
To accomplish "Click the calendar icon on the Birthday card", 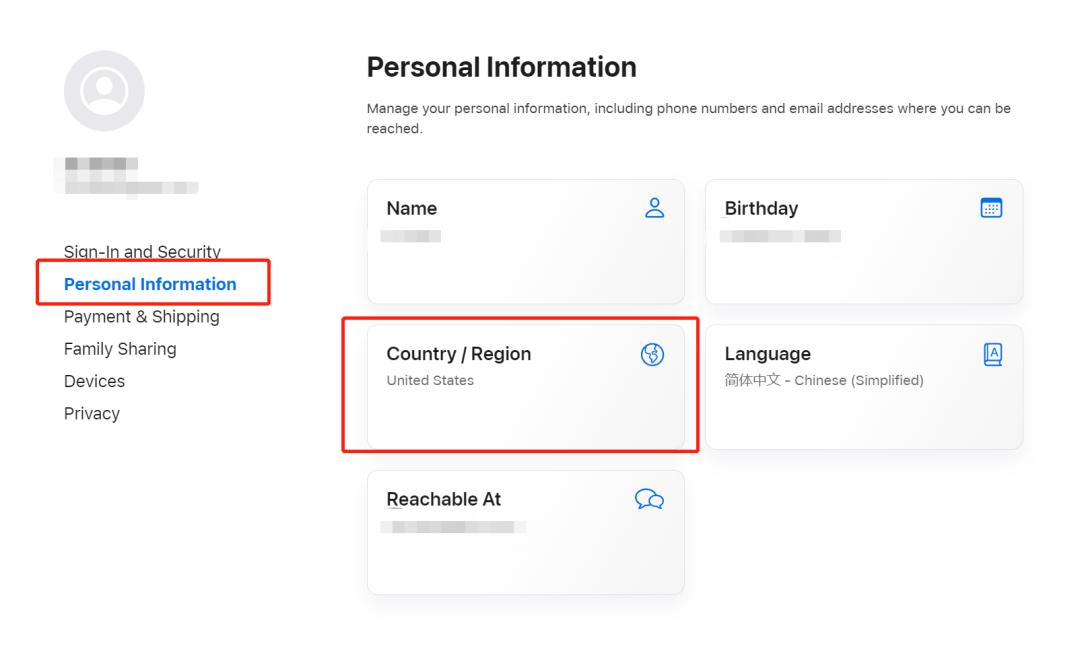I will 993,207.
